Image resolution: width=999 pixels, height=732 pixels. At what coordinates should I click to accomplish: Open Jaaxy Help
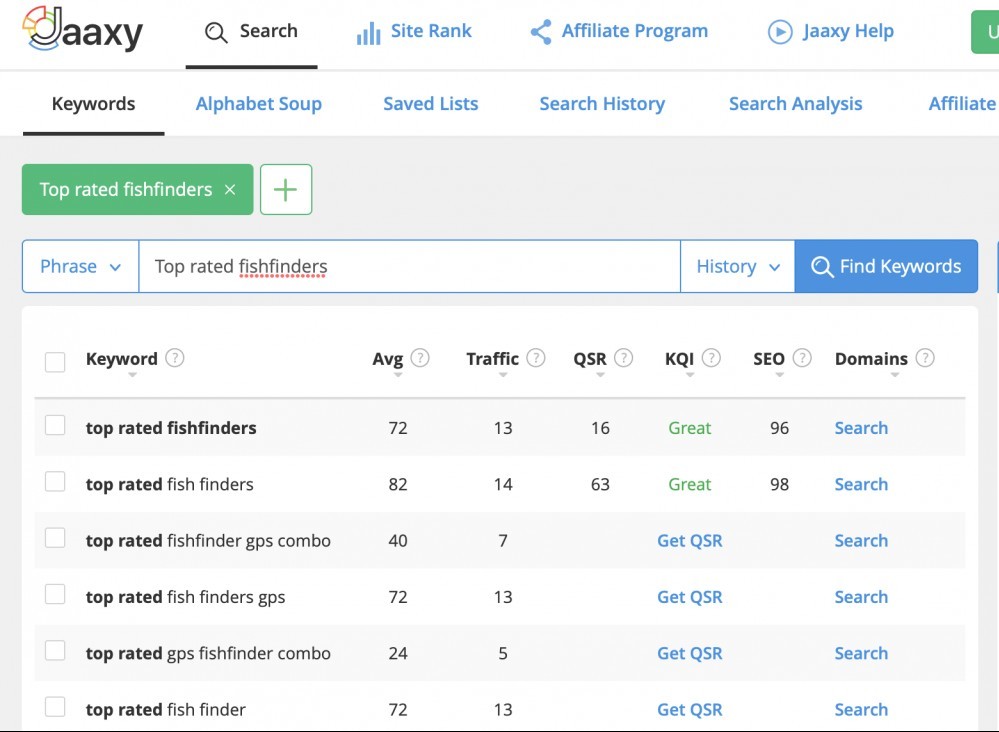(831, 31)
